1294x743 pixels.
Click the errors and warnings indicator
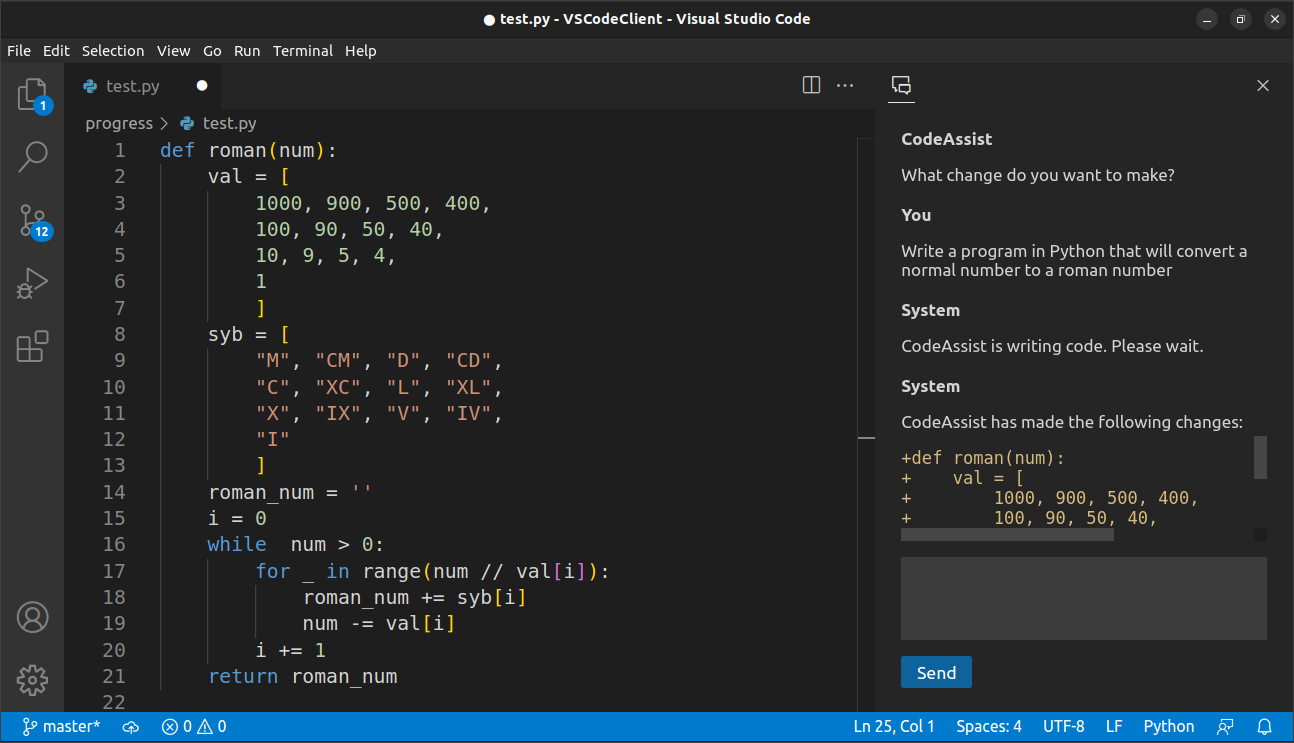click(193, 726)
